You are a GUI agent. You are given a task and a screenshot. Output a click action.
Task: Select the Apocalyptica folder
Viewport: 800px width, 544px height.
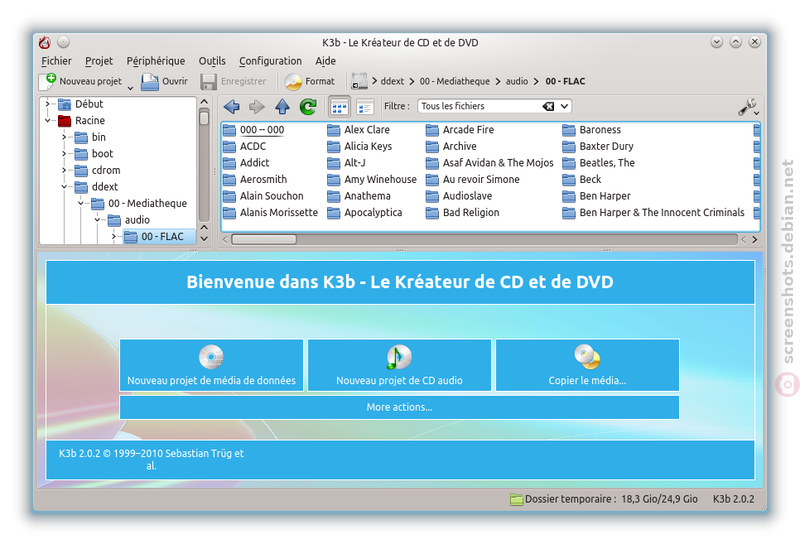[x=364, y=213]
